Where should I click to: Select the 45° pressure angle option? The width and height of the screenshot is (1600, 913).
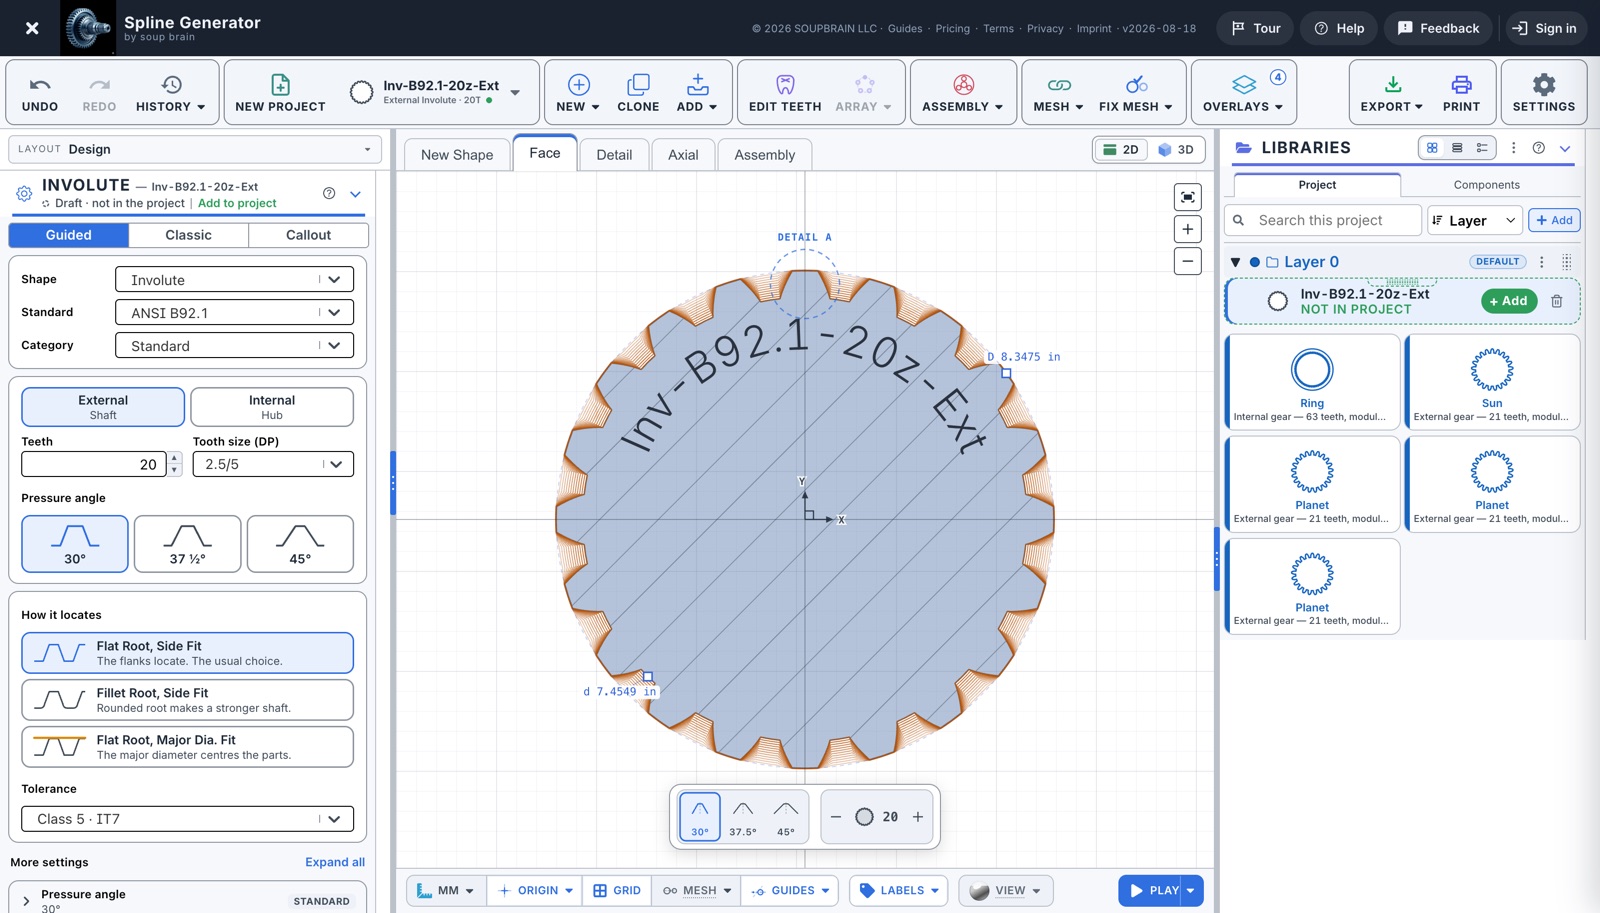pyautogui.click(x=300, y=544)
